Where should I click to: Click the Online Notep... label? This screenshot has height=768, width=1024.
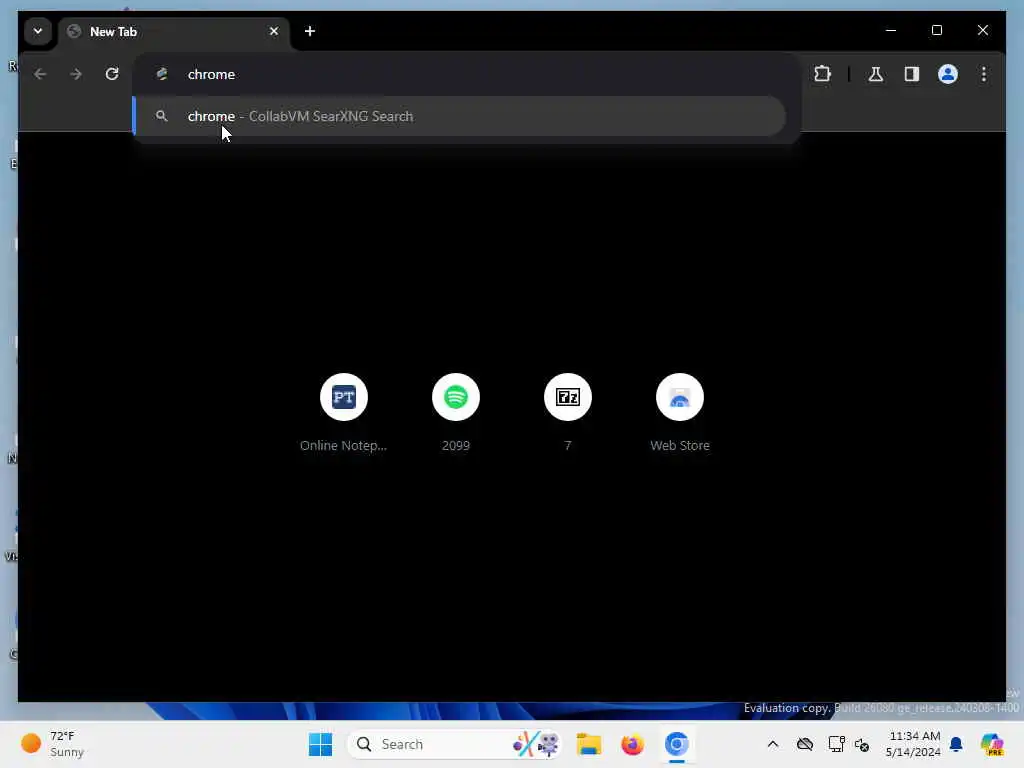344,445
